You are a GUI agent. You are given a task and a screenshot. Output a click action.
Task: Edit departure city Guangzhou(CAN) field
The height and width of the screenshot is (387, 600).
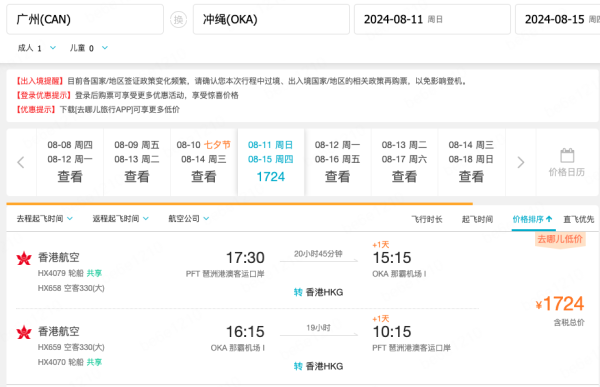(85, 20)
